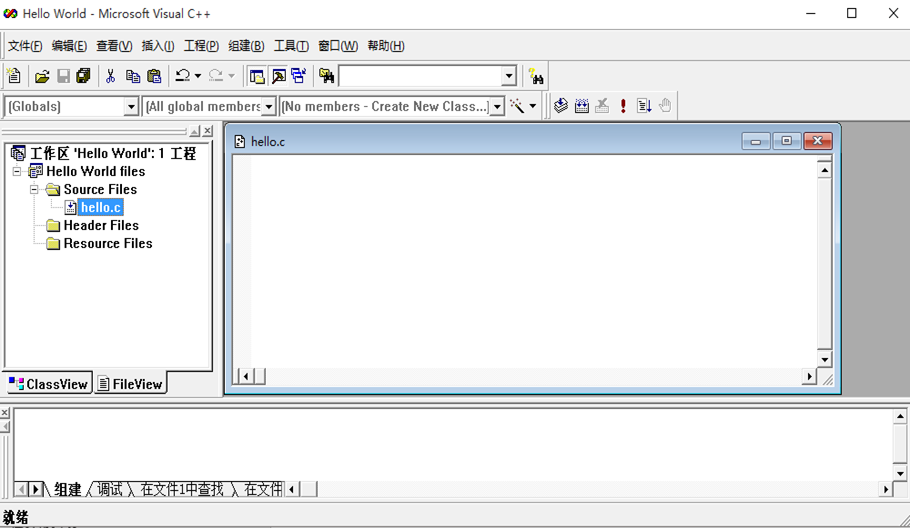Click the Search help binoculars icon
The height and width of the screenshot is (528, 910).
536,76
